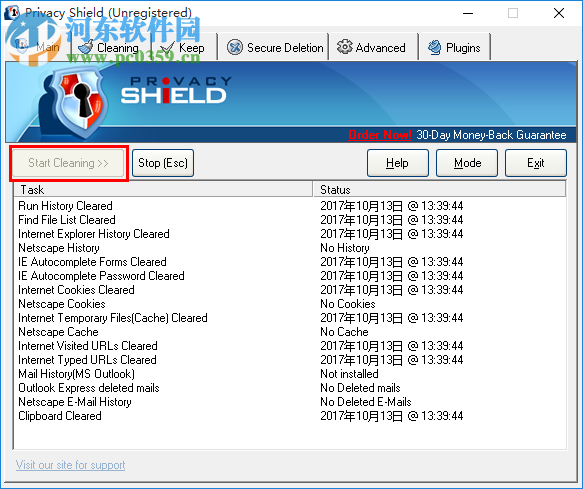Click the Plugins icon
583x489 pixels.
click(x=434, y=48)
